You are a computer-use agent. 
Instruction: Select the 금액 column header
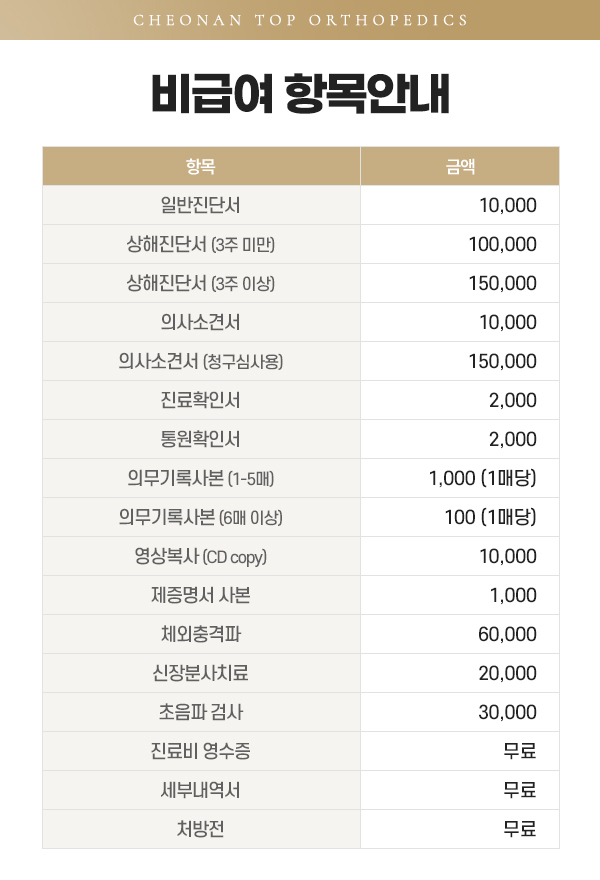[459, 166]
